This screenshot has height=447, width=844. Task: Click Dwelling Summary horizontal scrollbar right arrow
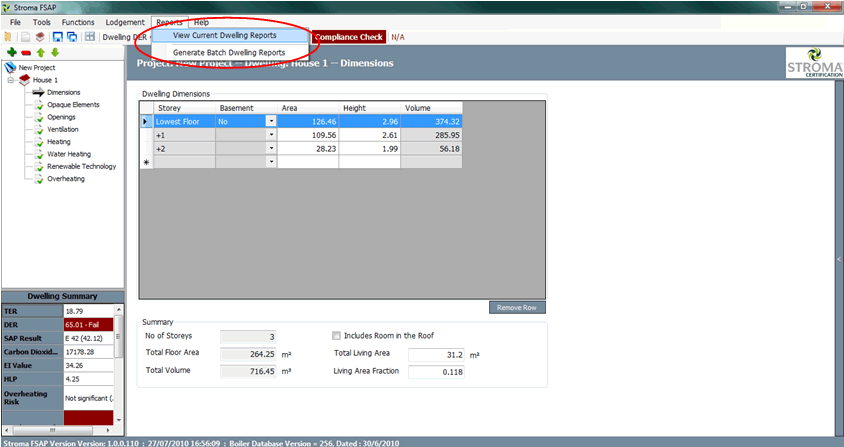click(x=108, y=430)
